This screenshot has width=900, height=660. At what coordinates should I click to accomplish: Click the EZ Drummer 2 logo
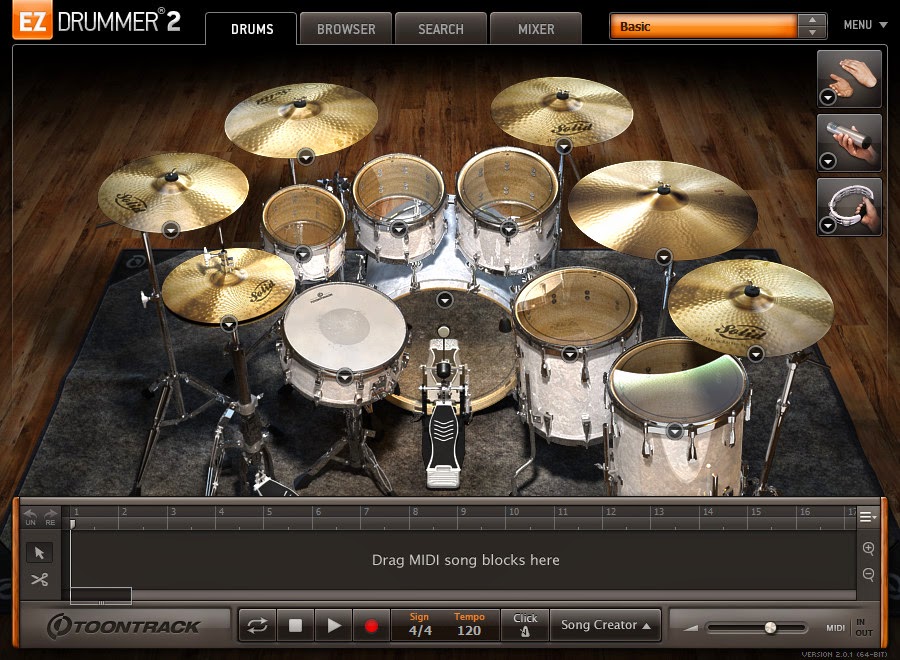tap(98, 21)
